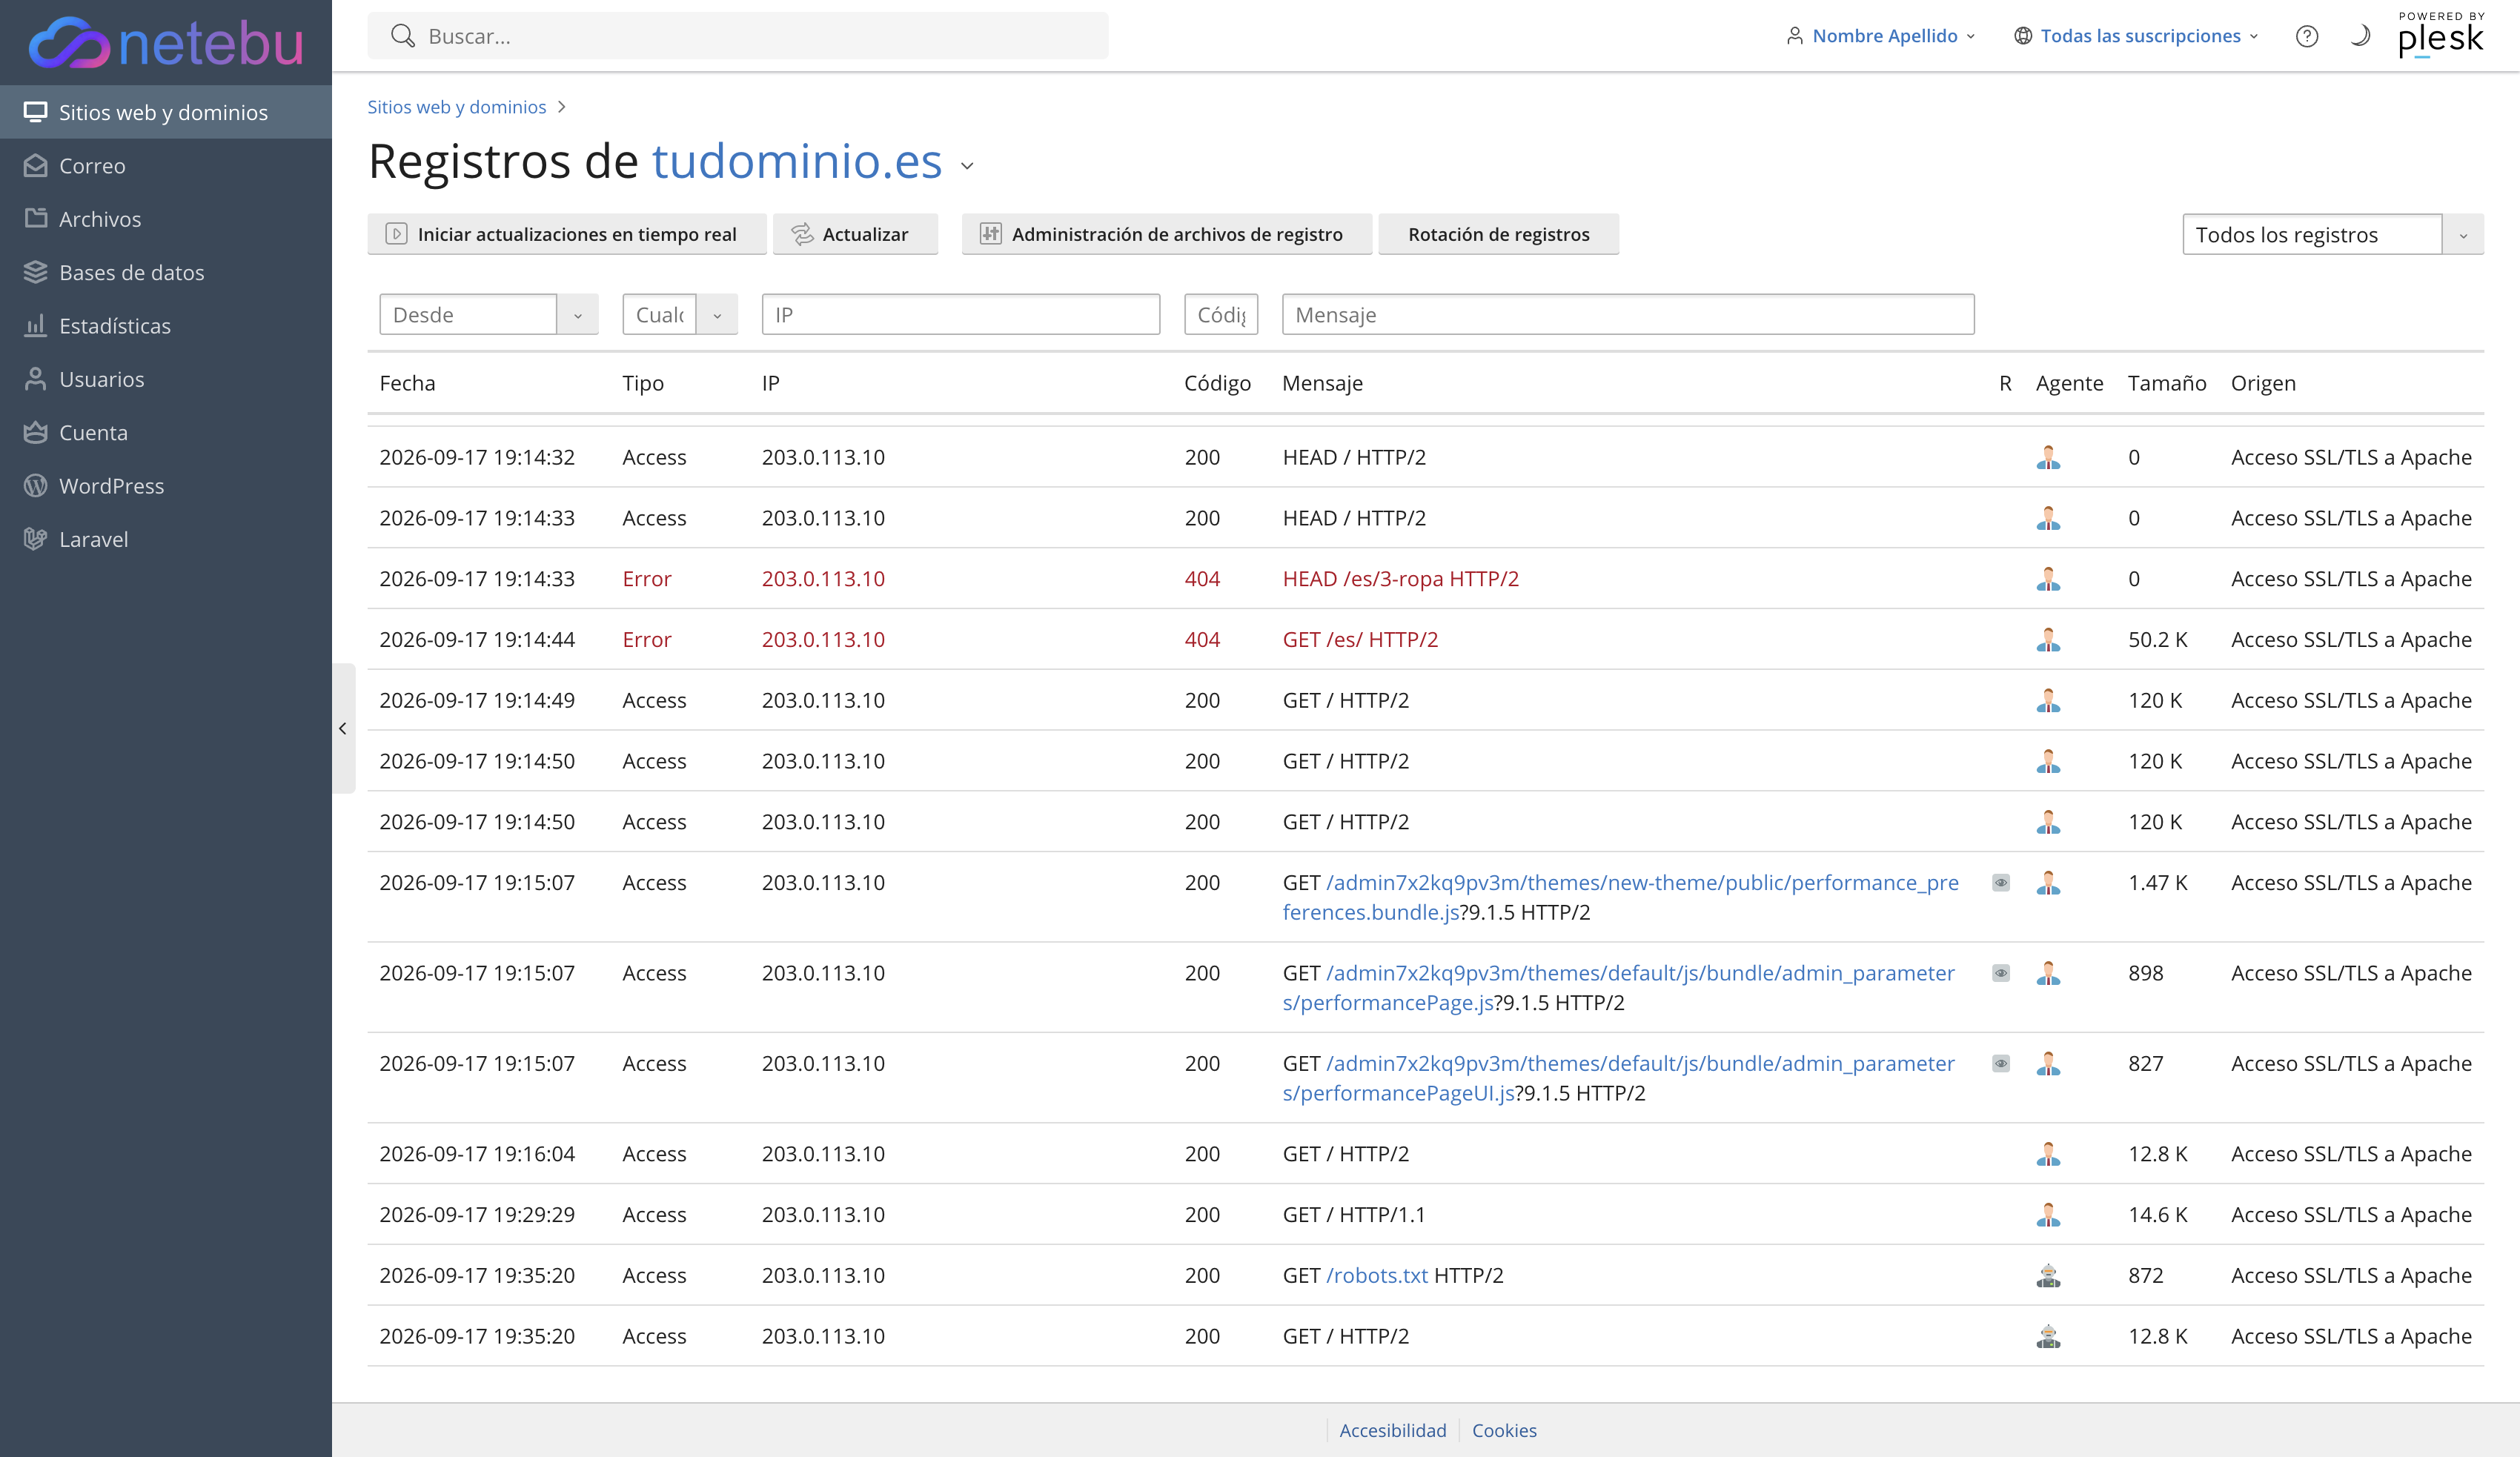Screen dimensions: 2520x1457
Task: Click the 404 code in the GET /es/ row
Action: click(x=1202, y=640)
